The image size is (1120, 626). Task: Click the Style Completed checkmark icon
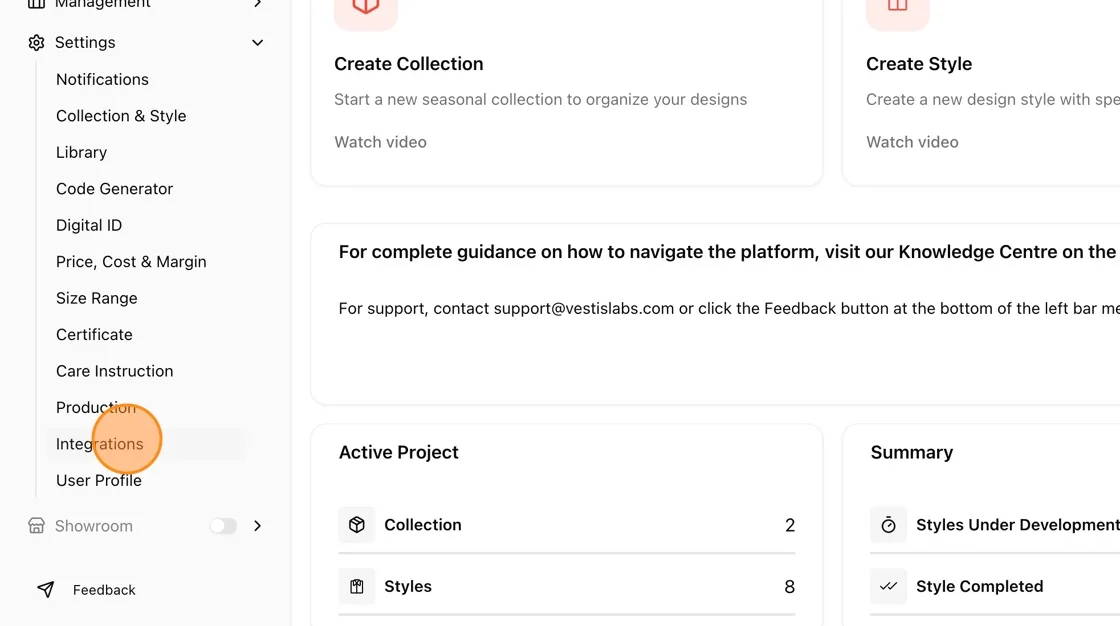point(889,587)
